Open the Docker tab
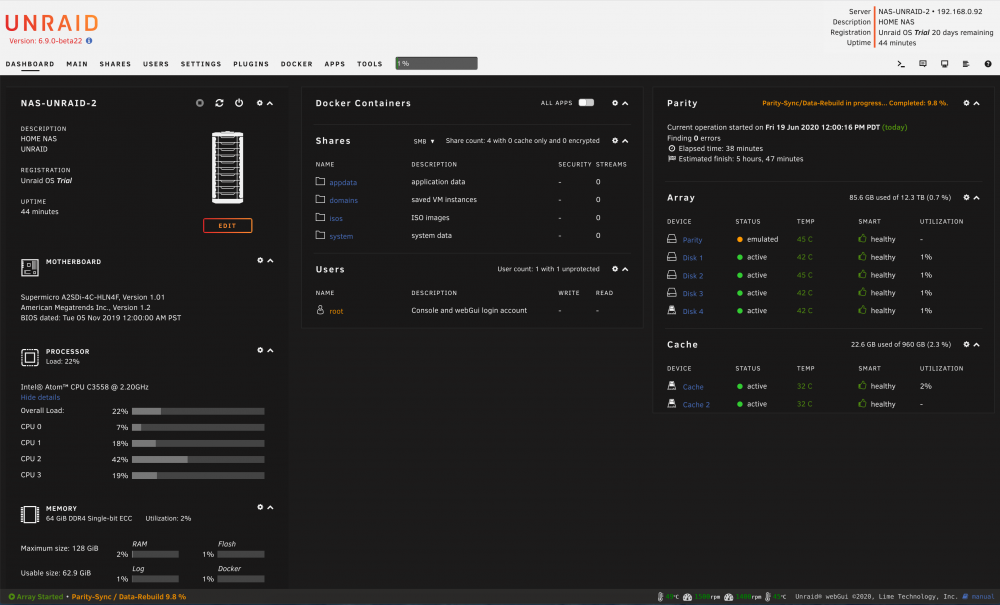 coord(297,64)
